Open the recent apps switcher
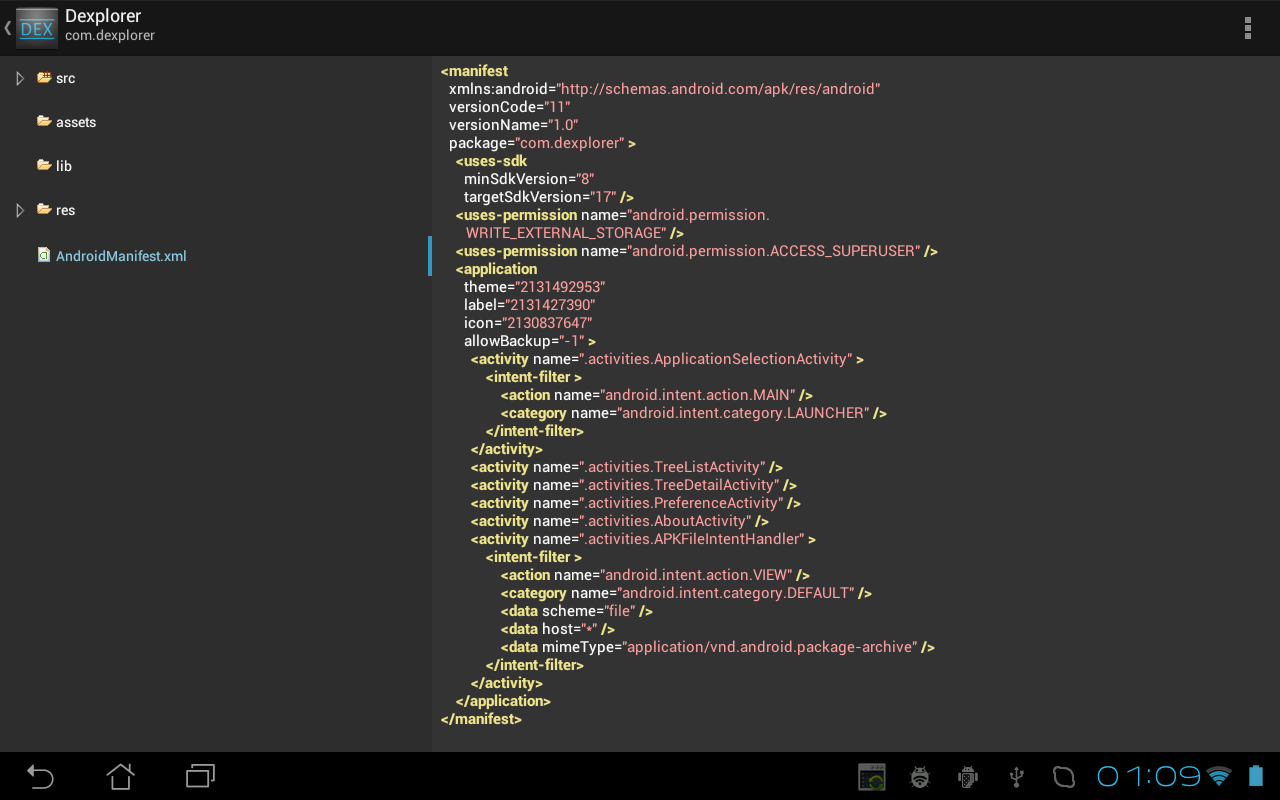The image size is (1280, 800). tap(200, 776)
